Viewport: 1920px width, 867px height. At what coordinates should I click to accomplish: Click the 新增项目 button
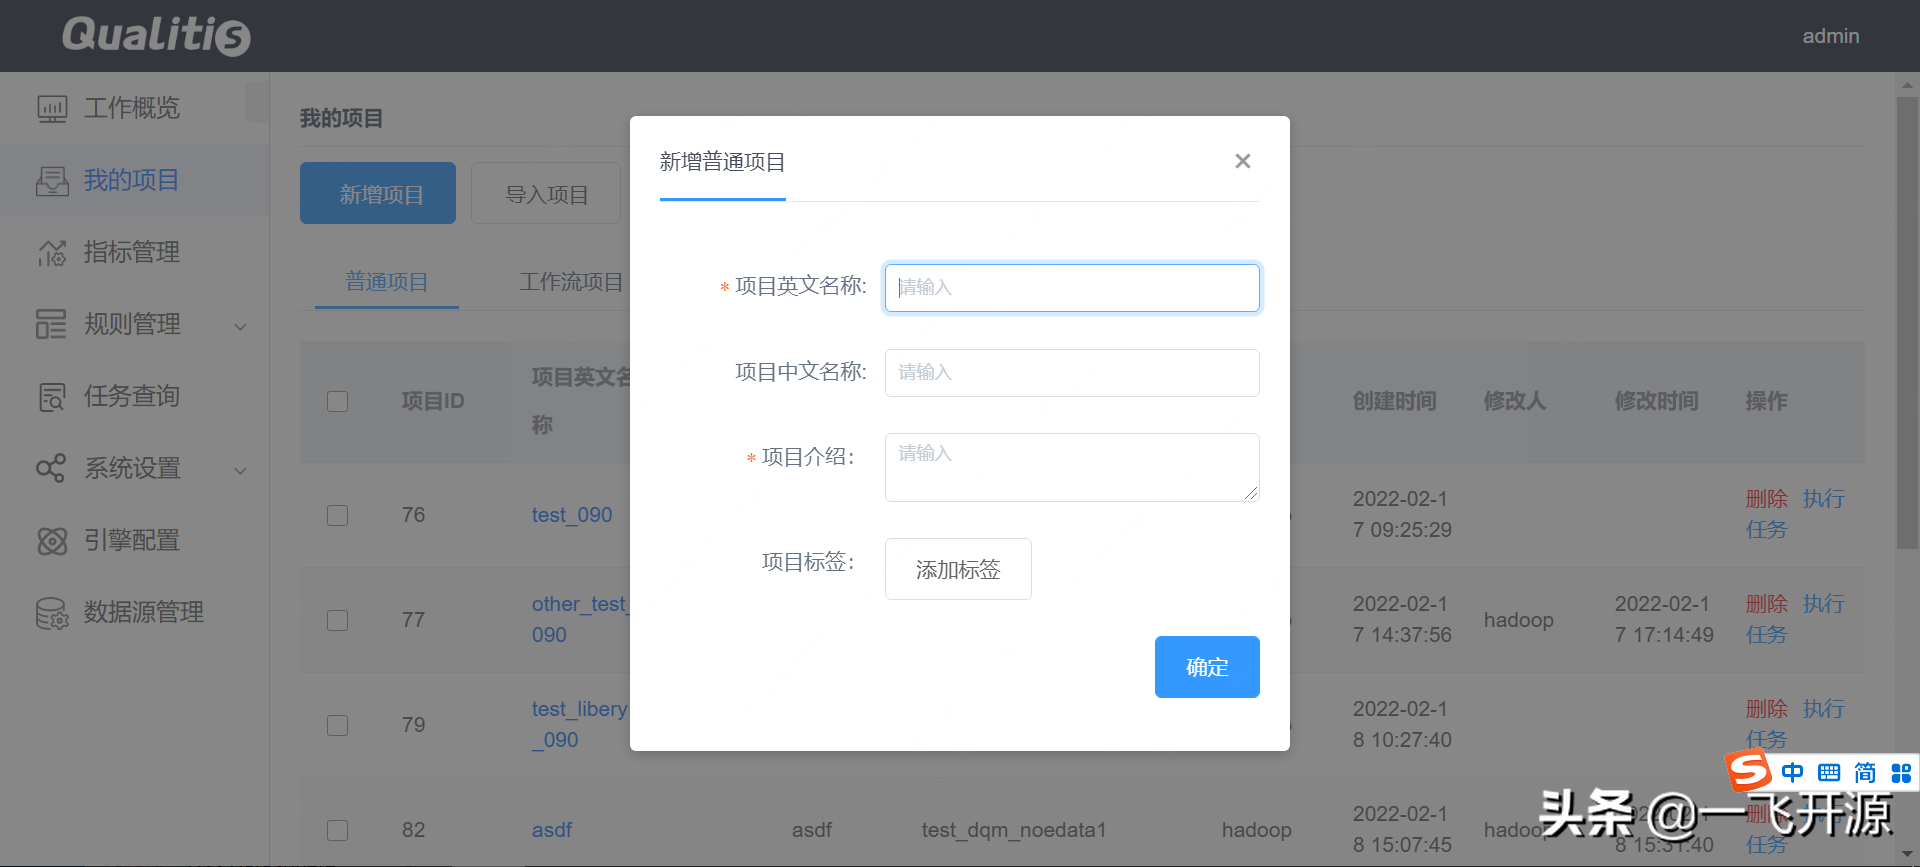378,193
